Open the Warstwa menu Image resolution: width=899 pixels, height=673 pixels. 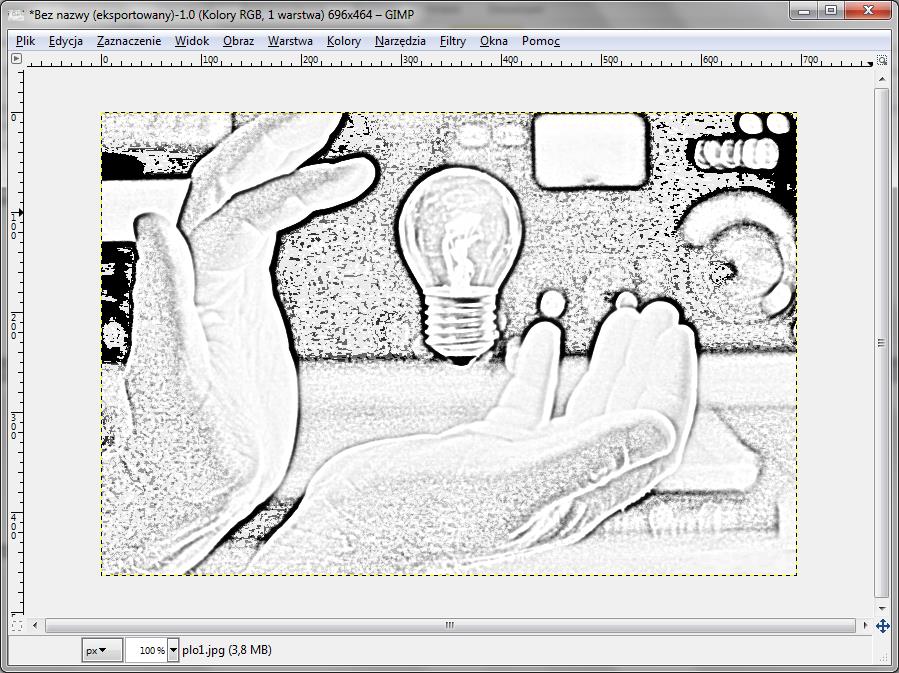coord(290,41)
